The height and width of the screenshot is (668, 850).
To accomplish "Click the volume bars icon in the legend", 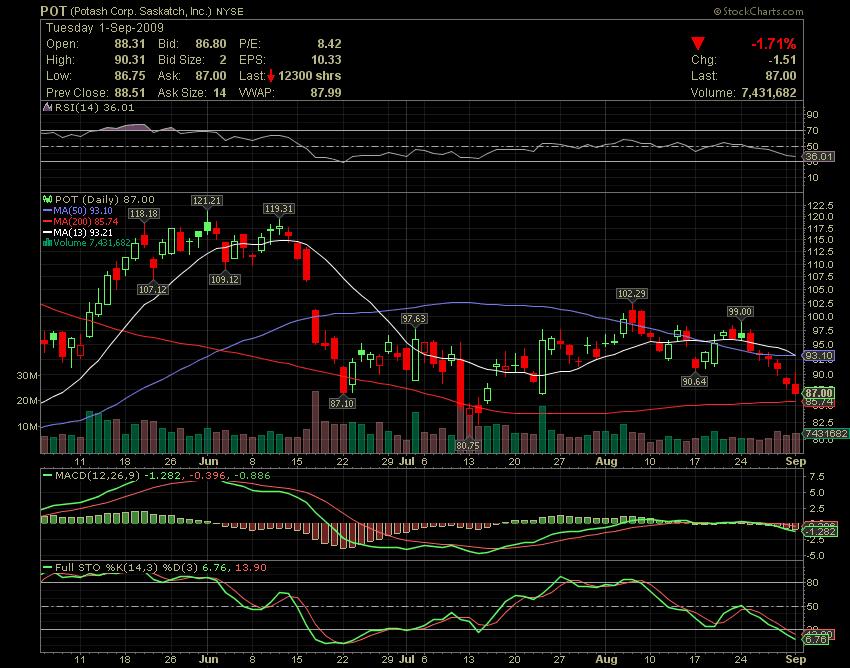I will (47, 243).
